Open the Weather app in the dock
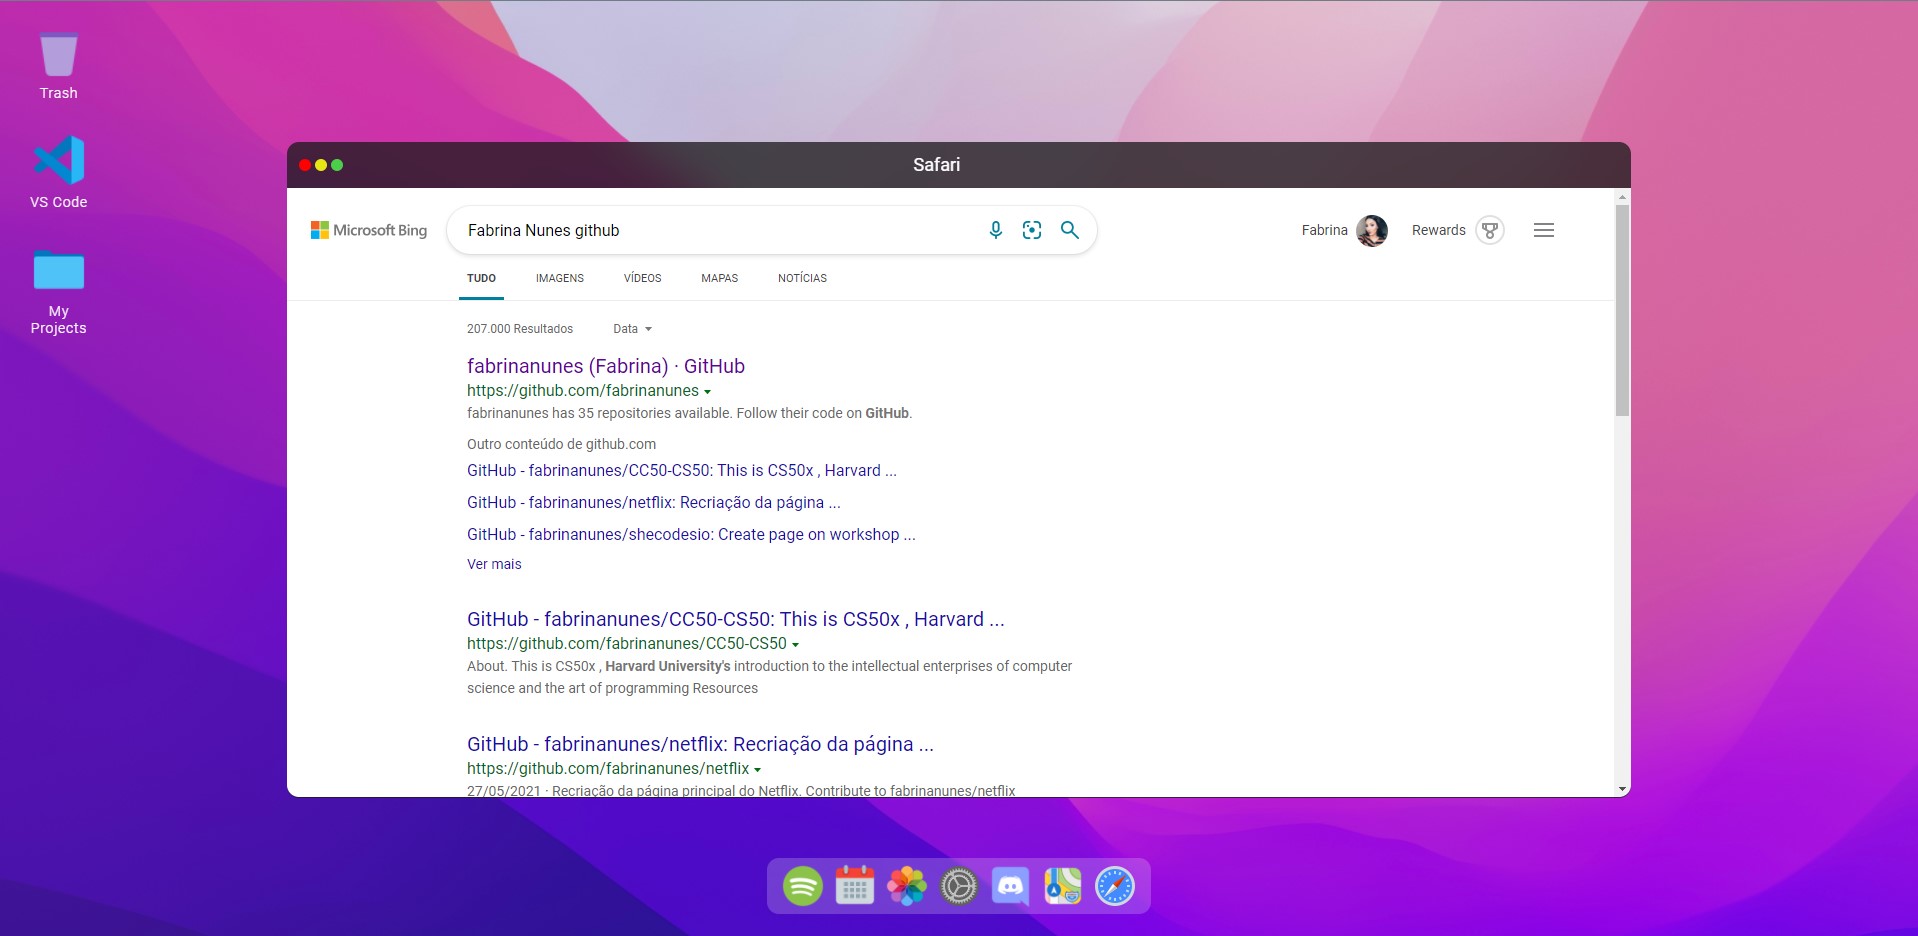The image size is (1918, 936). coord(1062,886)
